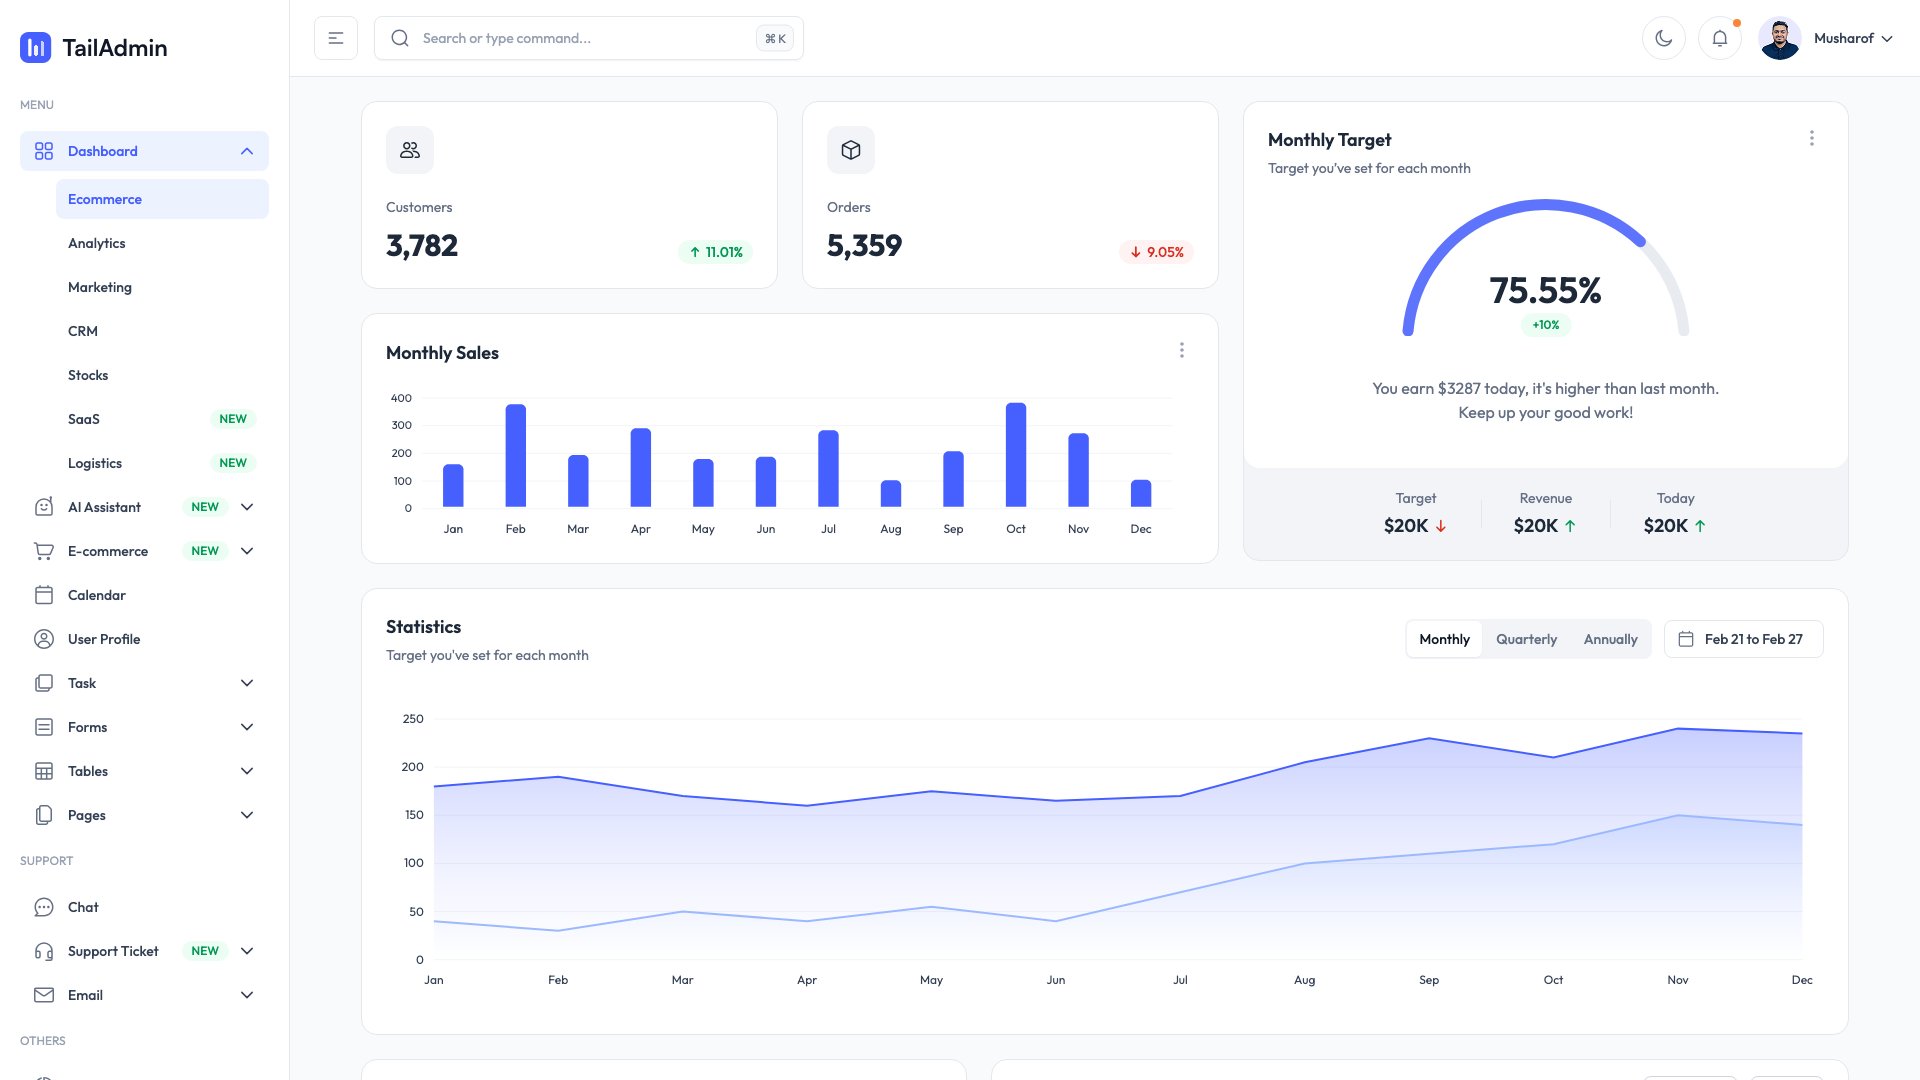The height and width of the screenshot is (1080, 1920).
Task: Collapse the Dashboard menu chevron
Action: (247, 151)
